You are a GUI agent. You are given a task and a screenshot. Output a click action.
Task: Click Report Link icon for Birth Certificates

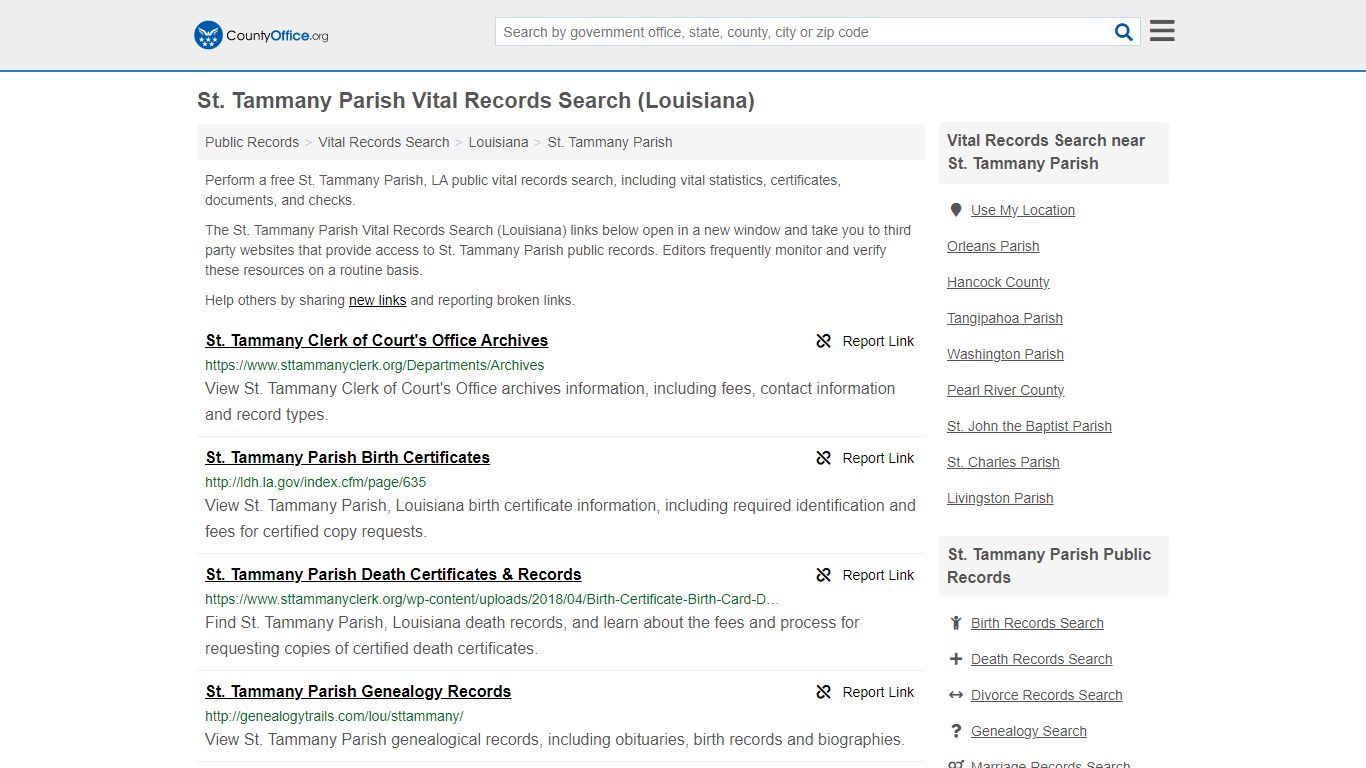click(823, 458)
